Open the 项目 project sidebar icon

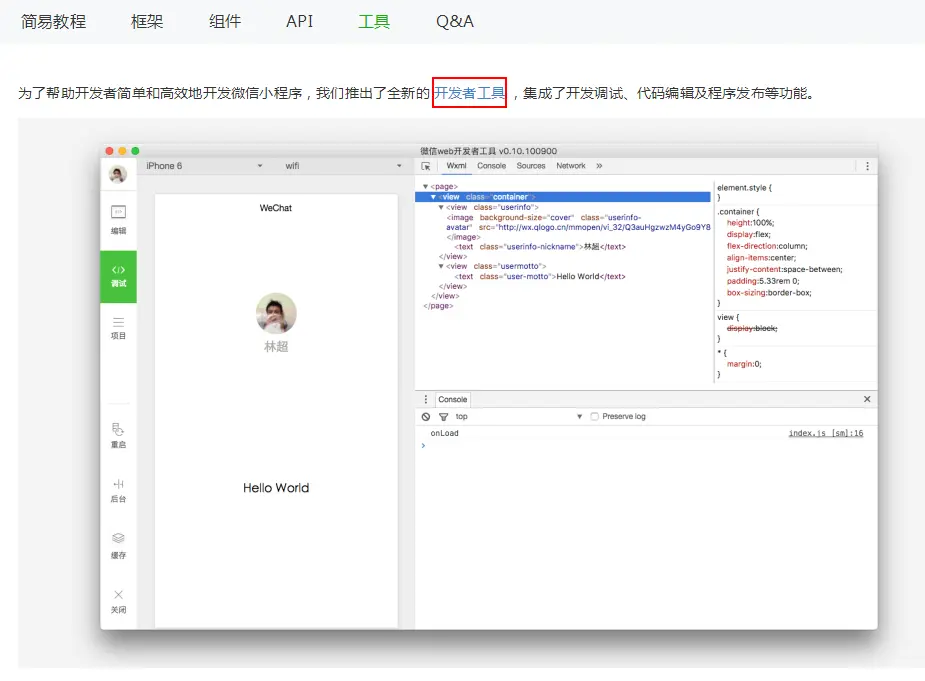click(119, 328)
